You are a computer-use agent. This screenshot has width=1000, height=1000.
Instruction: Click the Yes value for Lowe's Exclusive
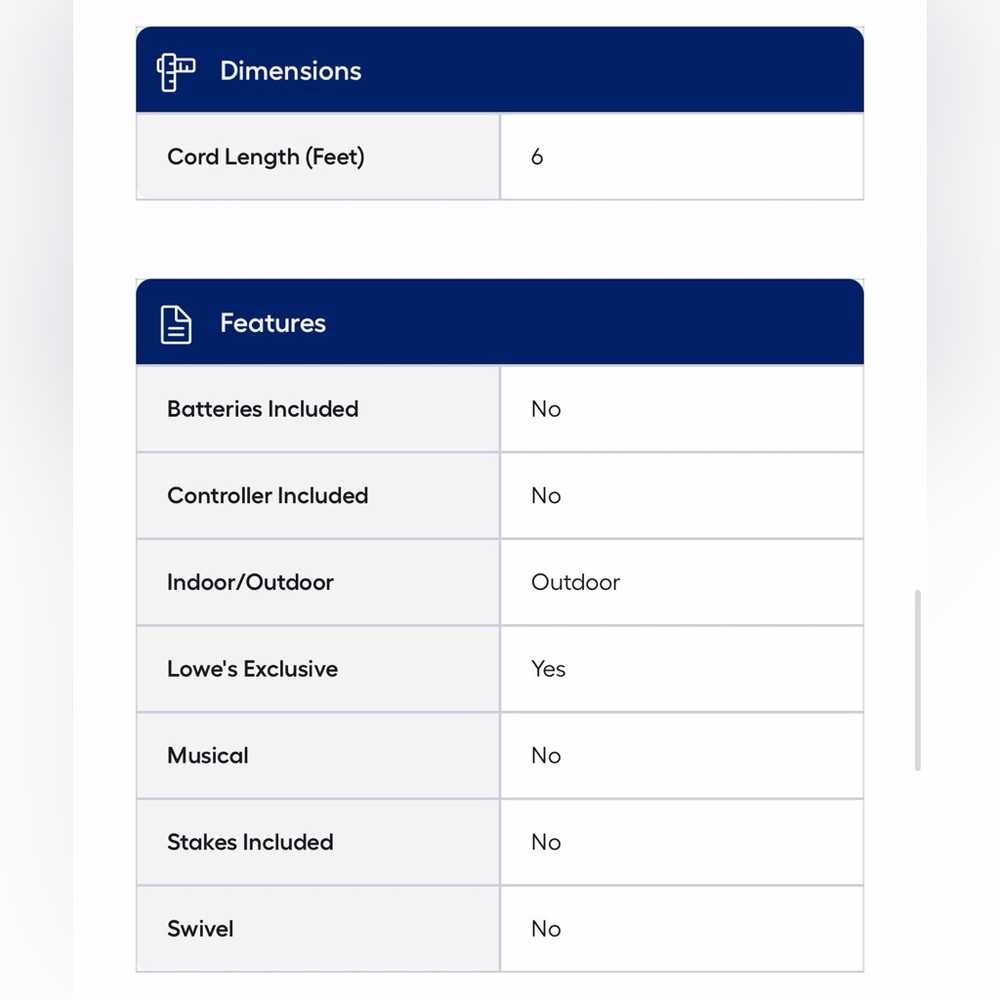548,669
